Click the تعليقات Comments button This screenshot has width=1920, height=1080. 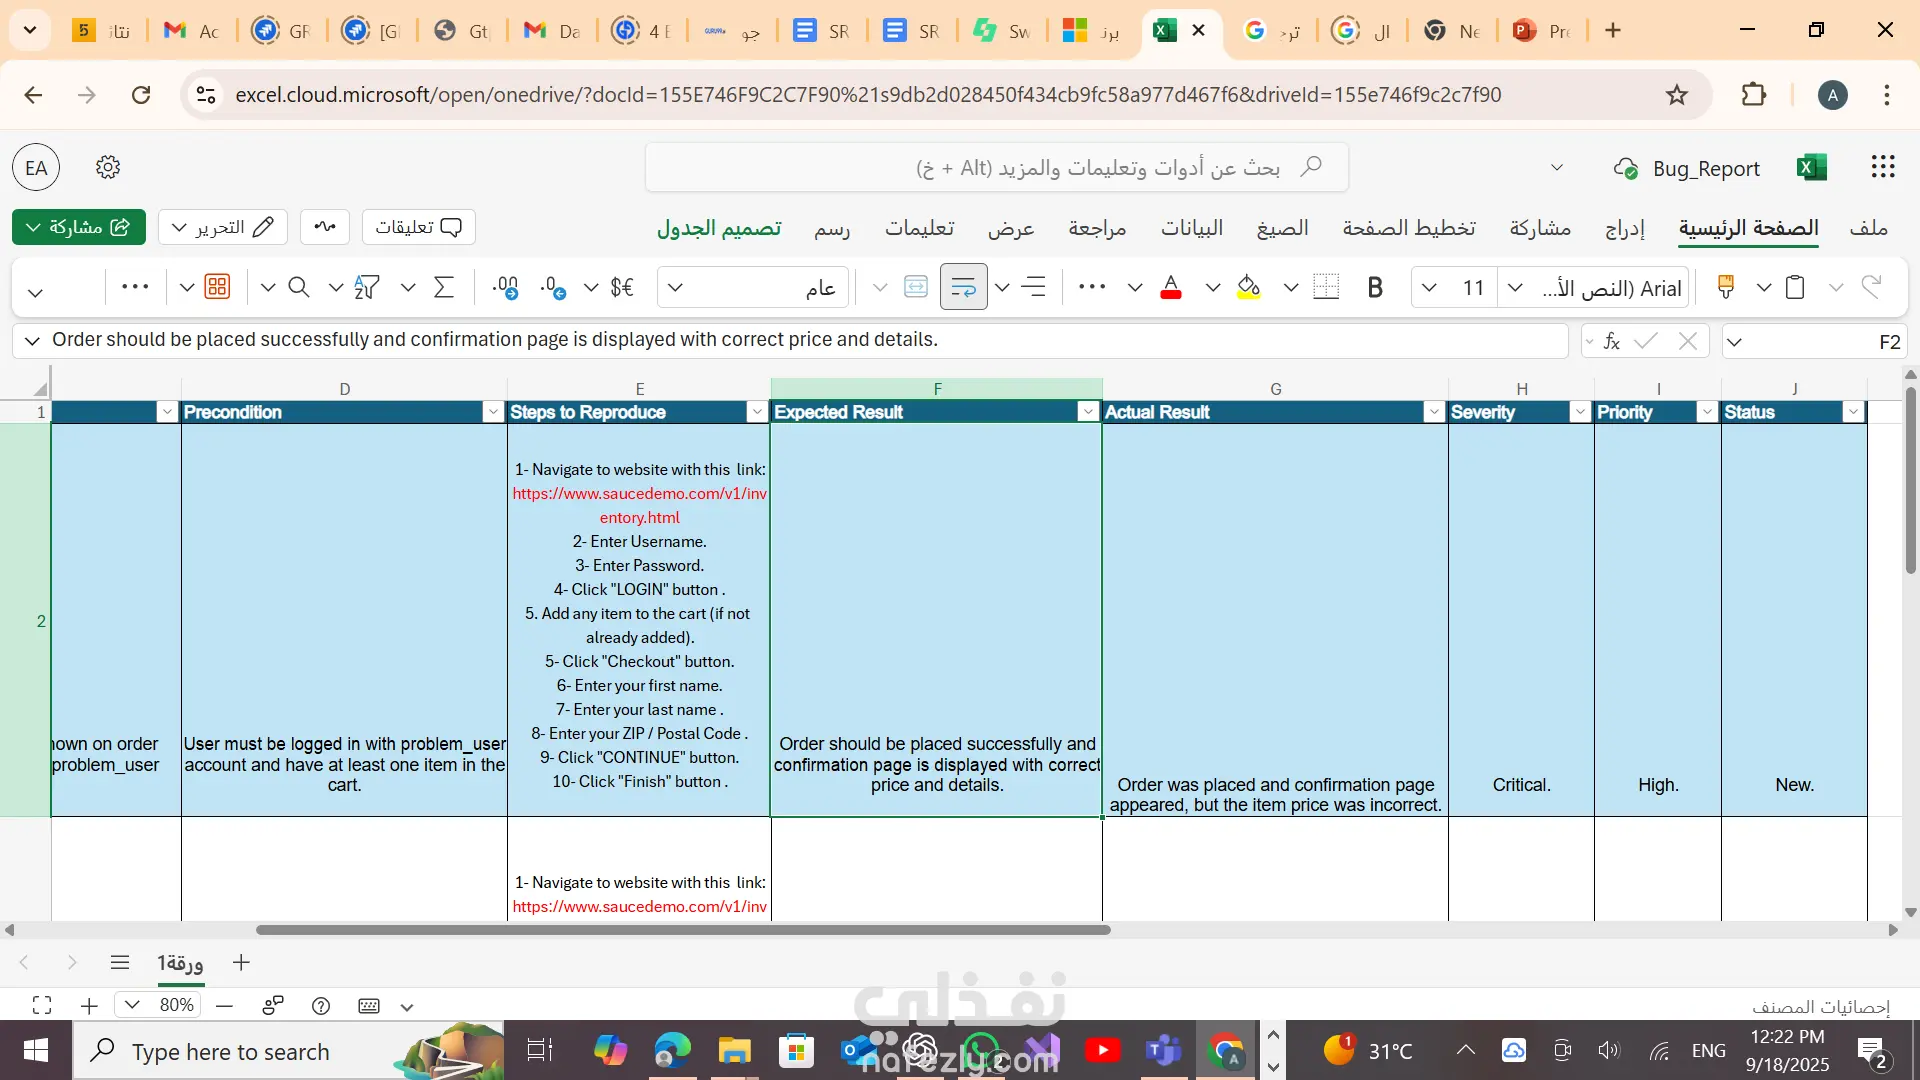tap(418, 227)
